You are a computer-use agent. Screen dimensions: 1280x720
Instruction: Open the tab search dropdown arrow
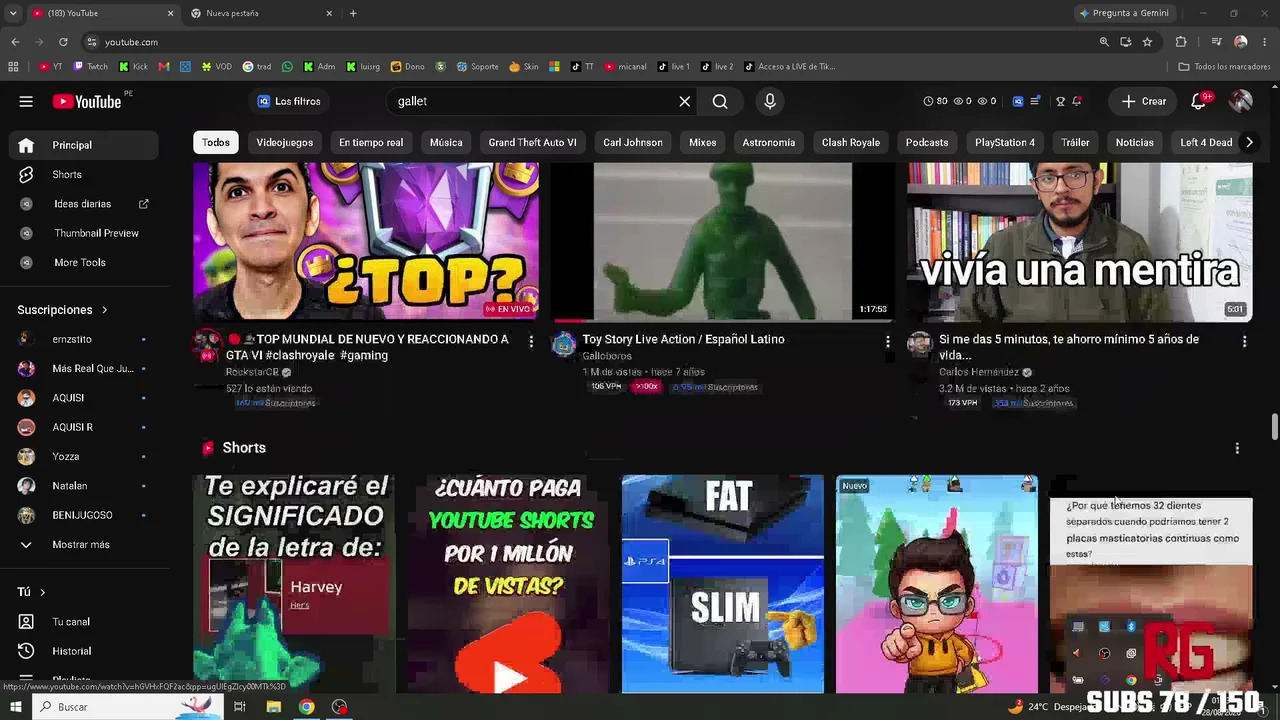[x=13, y=13]
